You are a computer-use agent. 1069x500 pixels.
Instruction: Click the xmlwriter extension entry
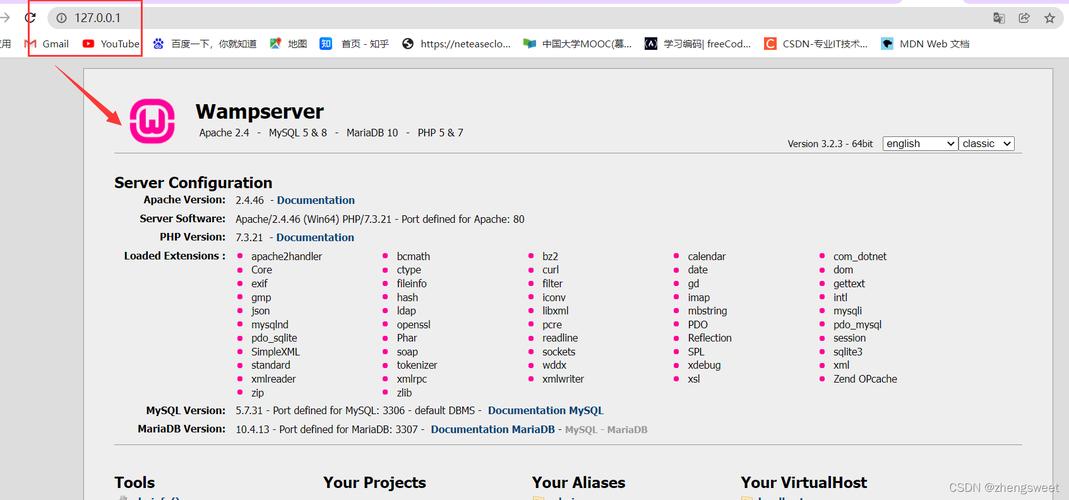(x=563, y=379)
